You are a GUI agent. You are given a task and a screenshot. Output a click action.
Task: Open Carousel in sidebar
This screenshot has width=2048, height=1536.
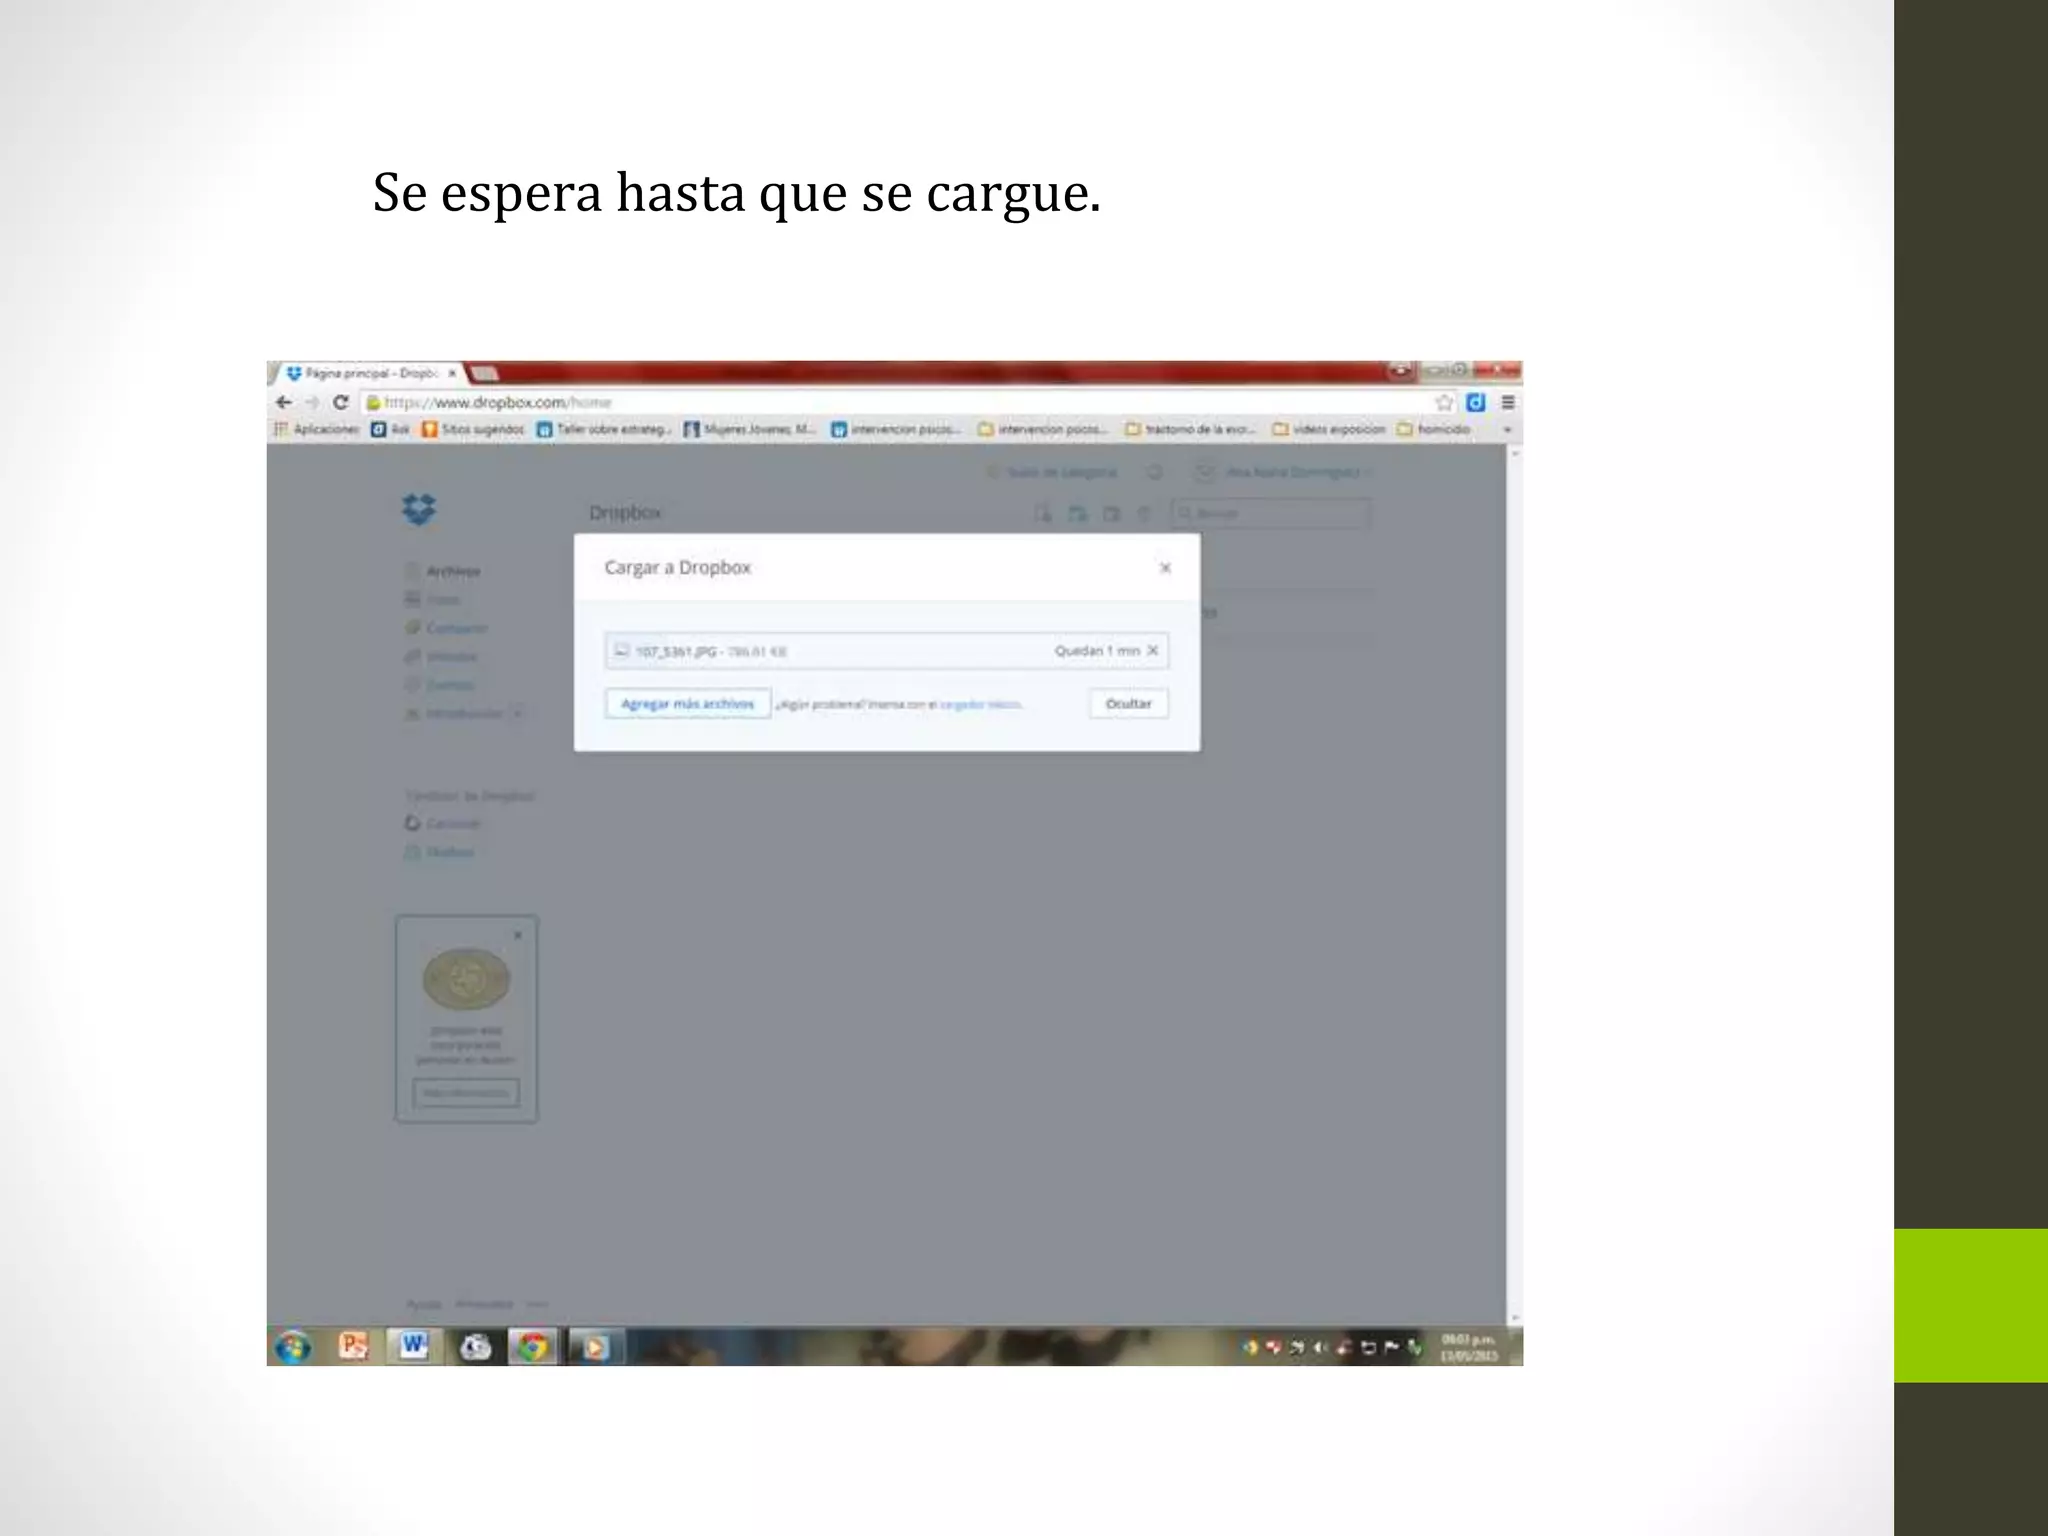tap(443, 823)
